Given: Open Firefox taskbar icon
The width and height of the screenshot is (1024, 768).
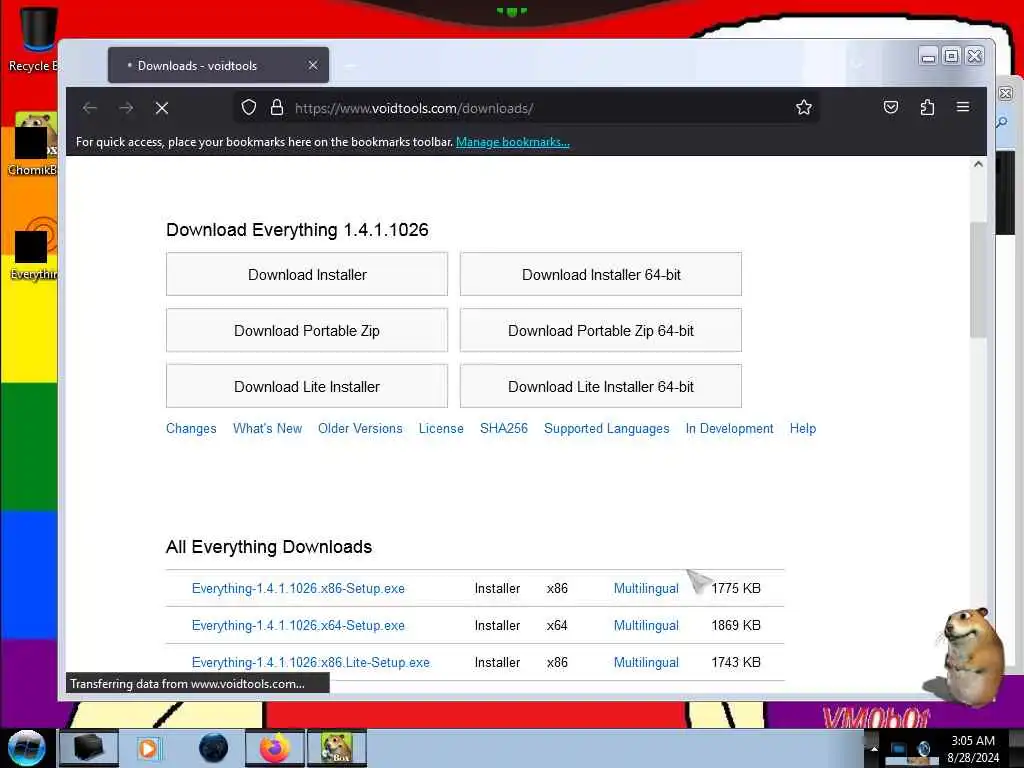Looking at the screenshot, I should pyautogui.click(x=275, y=748).
